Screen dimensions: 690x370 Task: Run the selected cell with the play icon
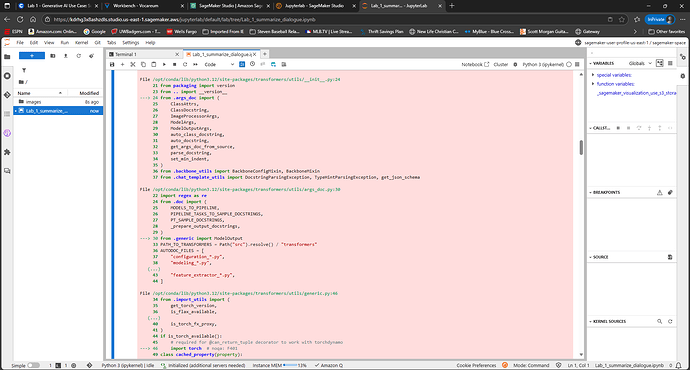164,64
